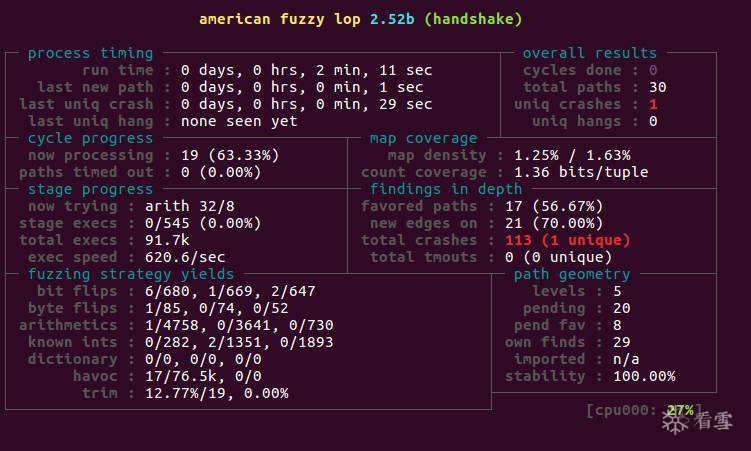The height and width of the screenshot is (451, 751).
Task: Click dictionary value '0/0, 0/0, 0/0'
Action: coord(203,359)
